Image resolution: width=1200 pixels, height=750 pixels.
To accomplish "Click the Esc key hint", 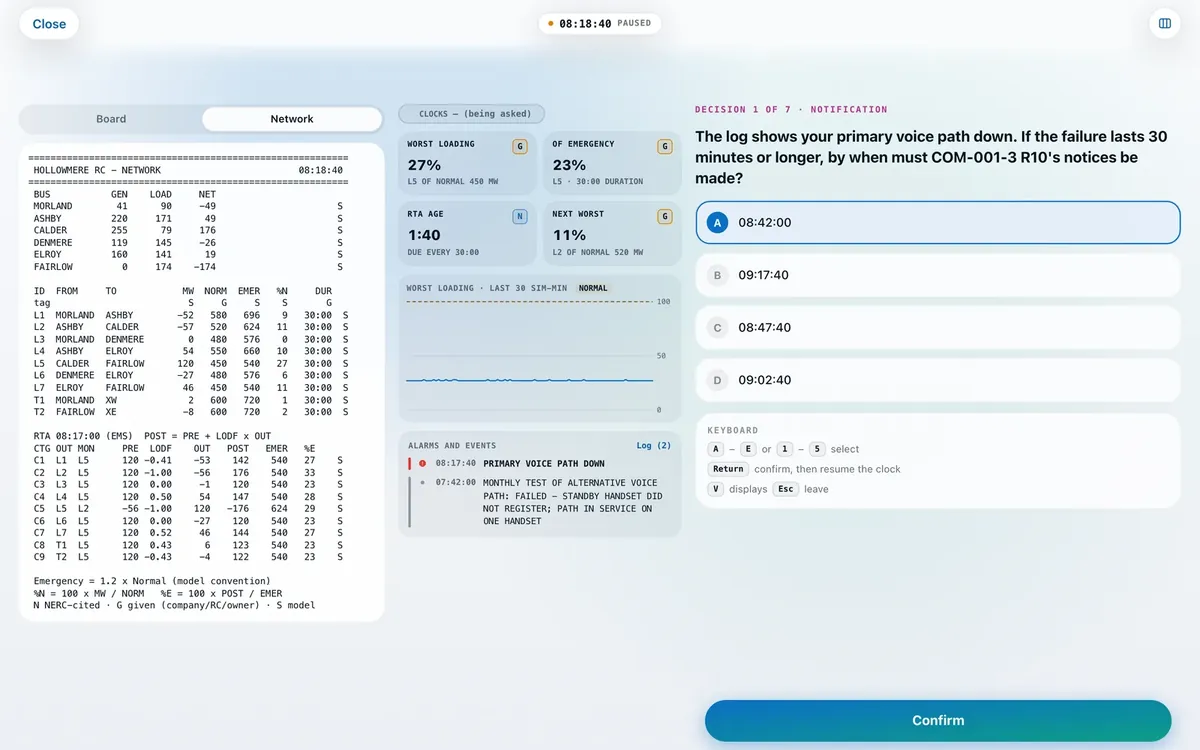I will coord(786,489).
